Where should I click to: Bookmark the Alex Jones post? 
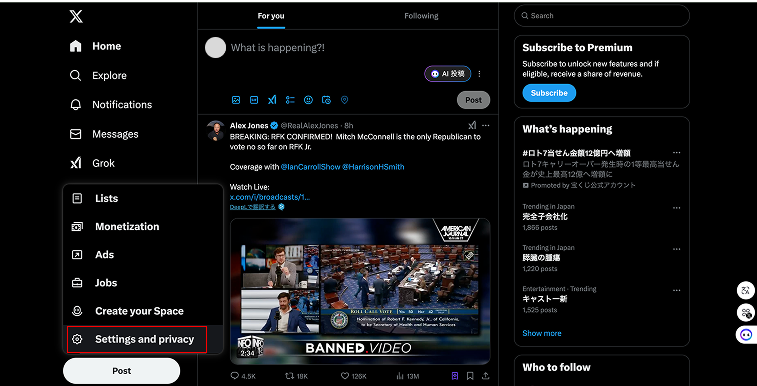coord(470,376)
